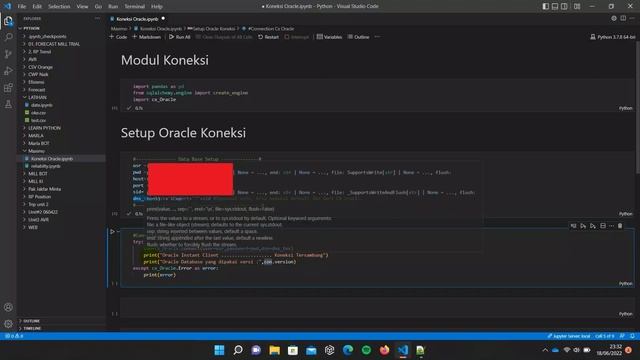Click Execute Cell and Below icon

click(x=593, y=226)
